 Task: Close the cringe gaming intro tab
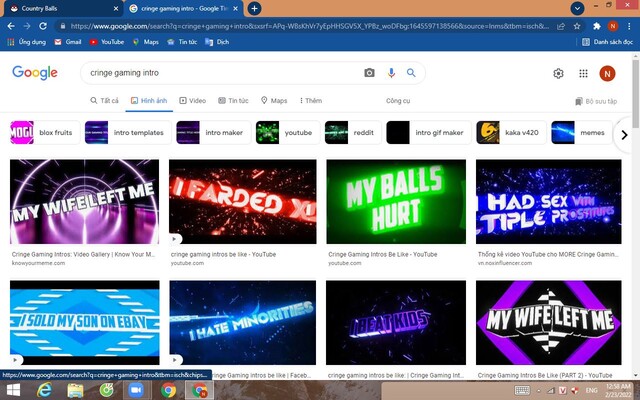[x=236, y=9]
